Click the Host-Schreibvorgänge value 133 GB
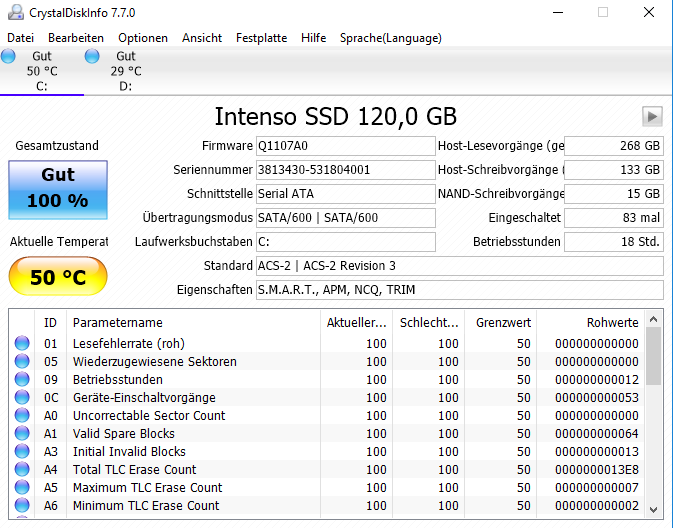This screenshot has height=528, width=673. pyautogui.click(x=614, y=170)
